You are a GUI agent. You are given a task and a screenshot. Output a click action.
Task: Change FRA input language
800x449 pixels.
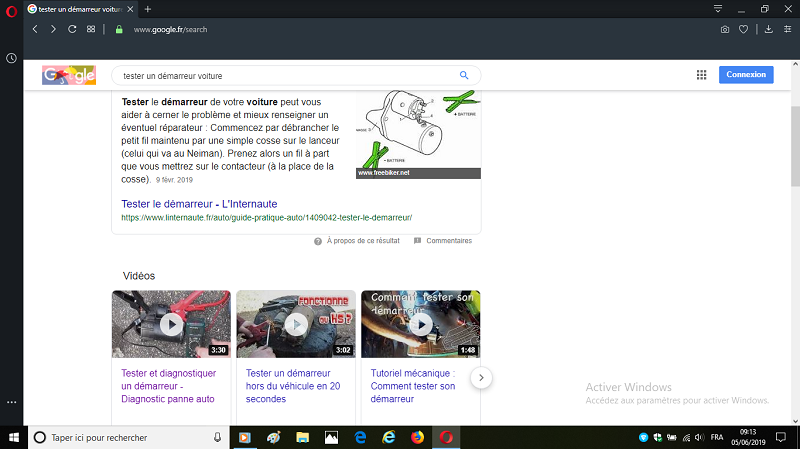click(717, 438)
